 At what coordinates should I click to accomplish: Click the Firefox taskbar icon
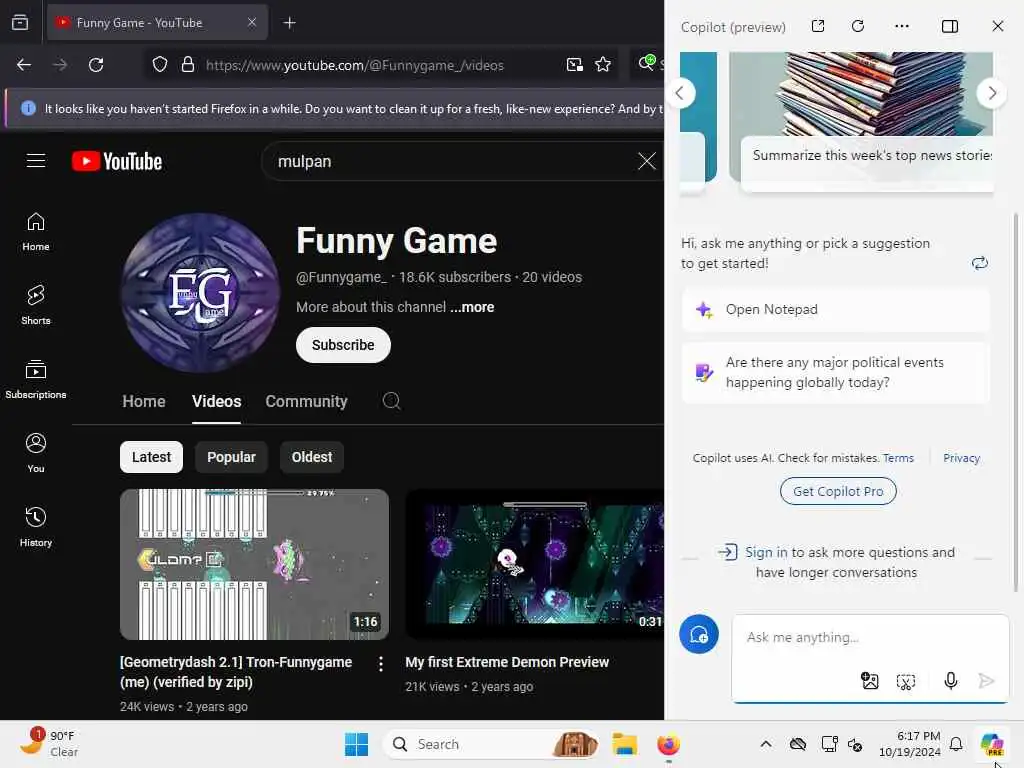click(x=668, y=744)
